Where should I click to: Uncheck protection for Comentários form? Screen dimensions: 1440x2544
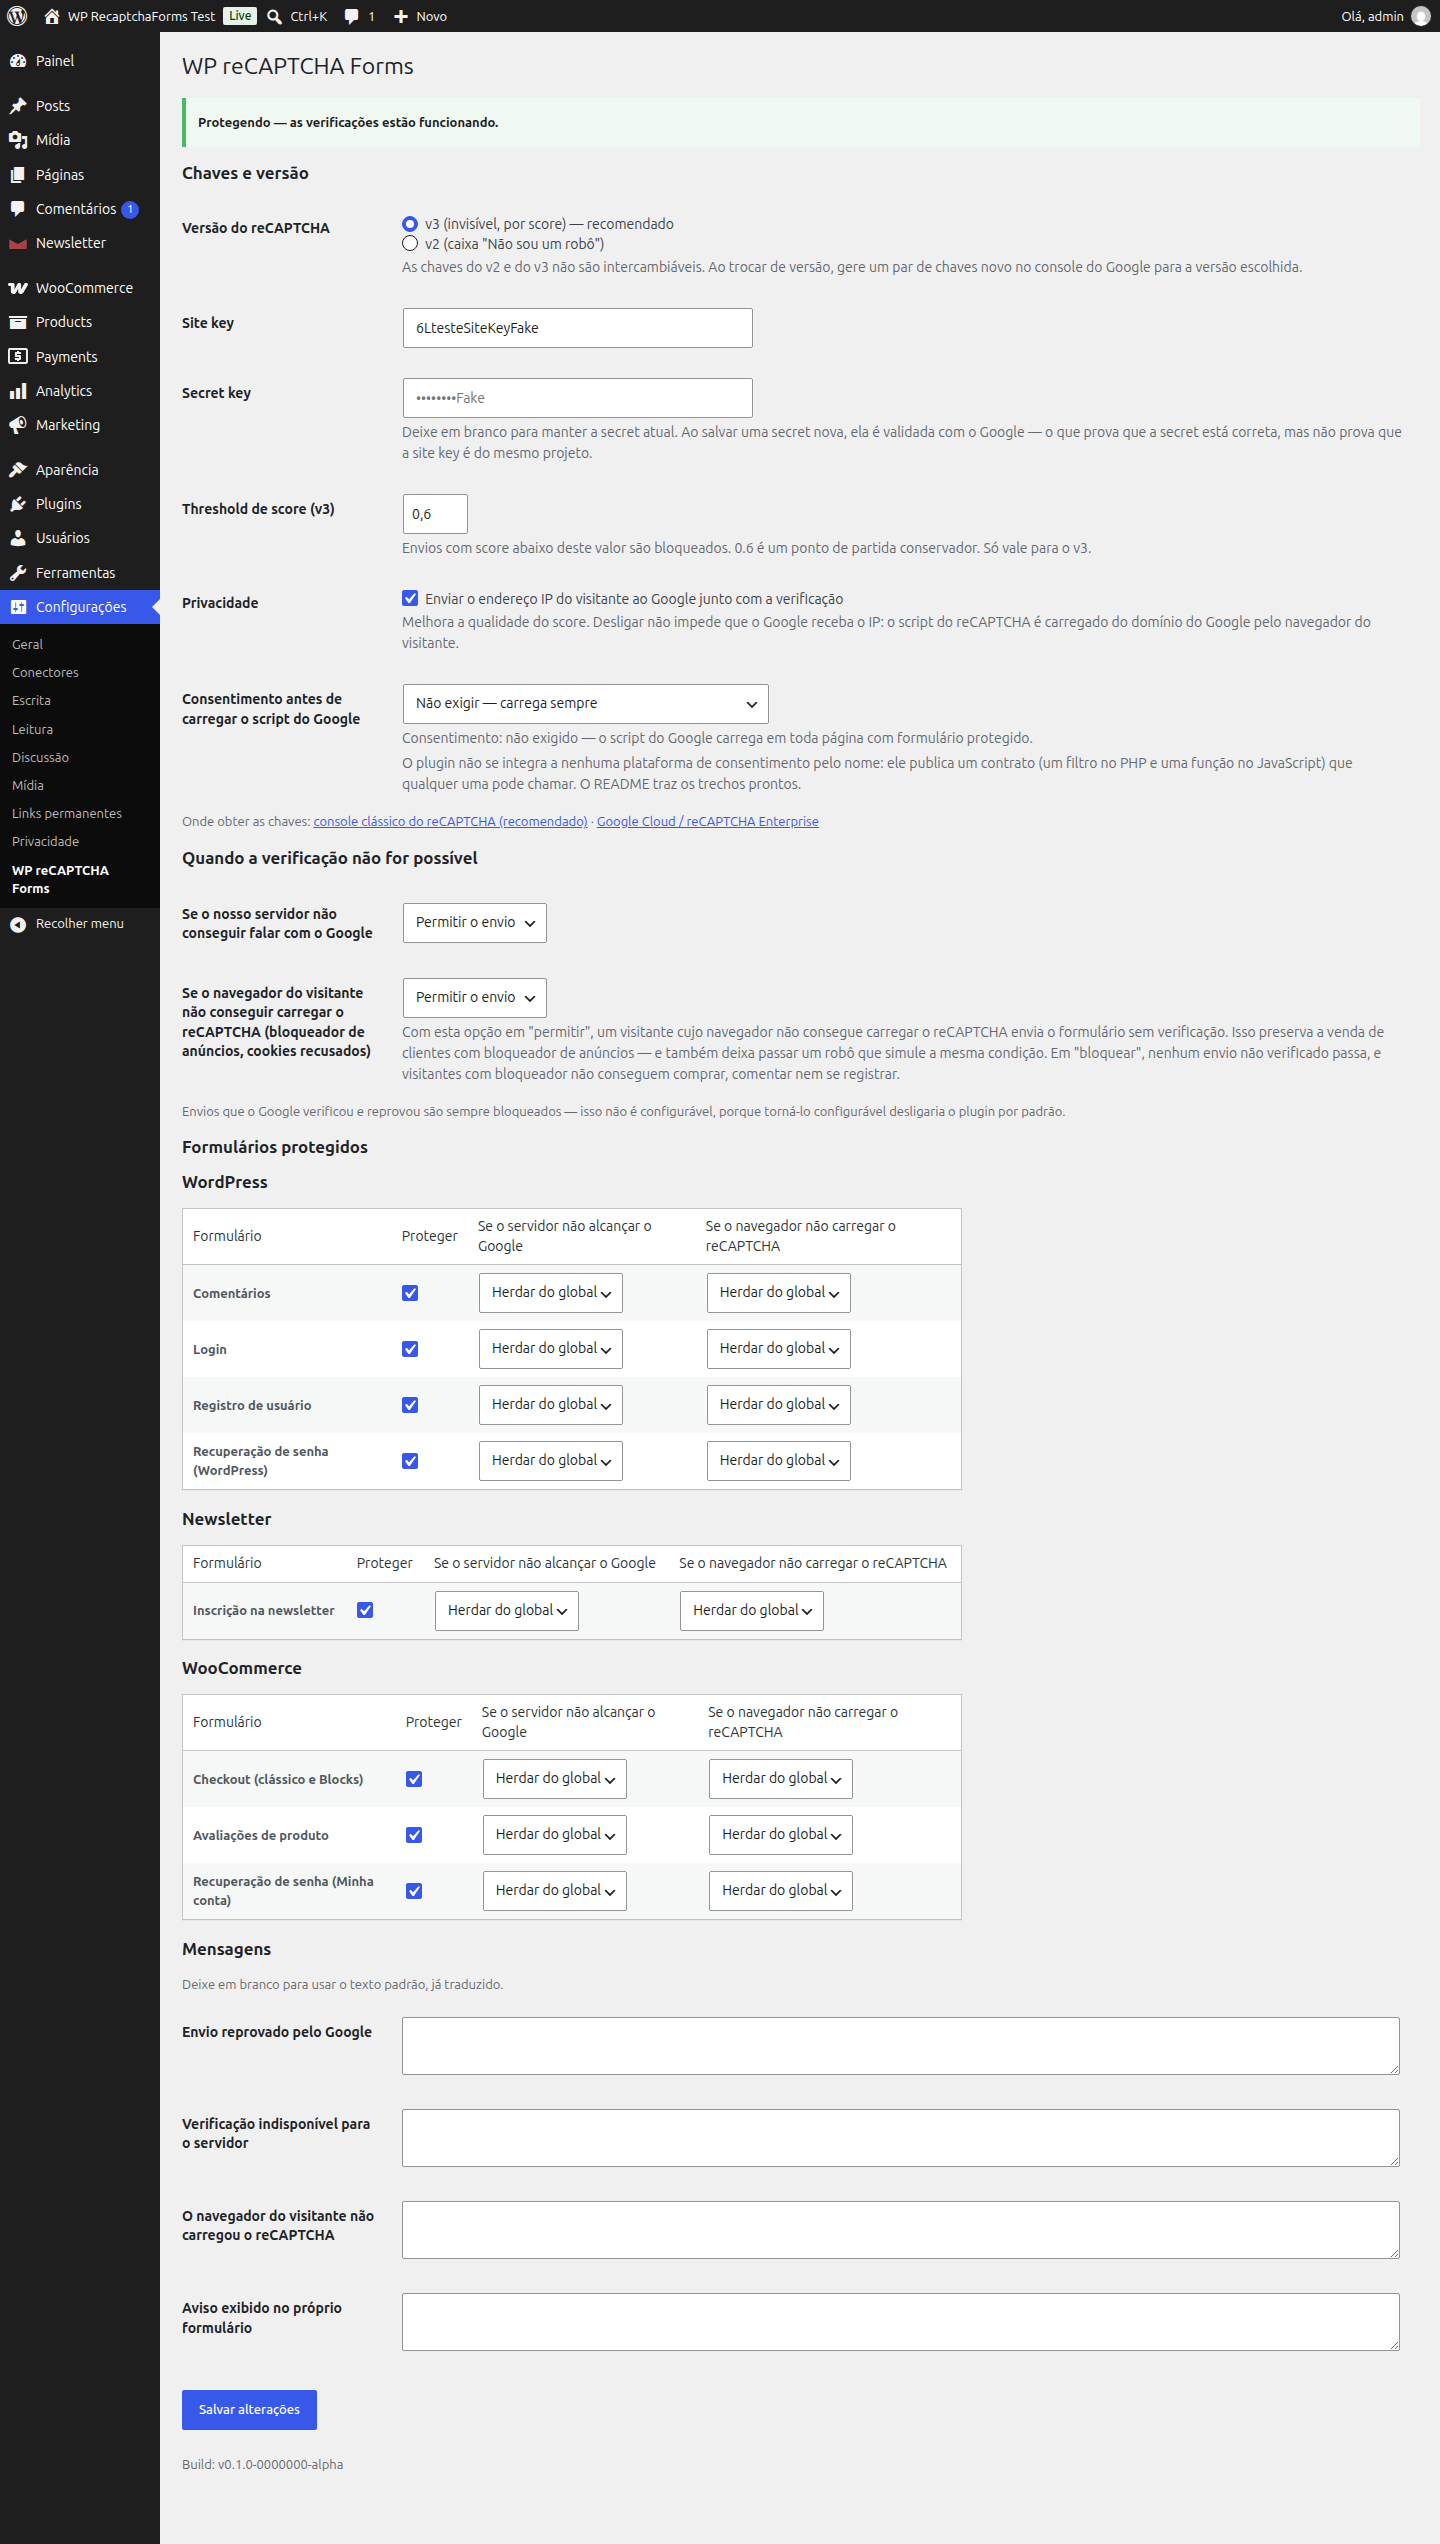[x=410, y=1293]
